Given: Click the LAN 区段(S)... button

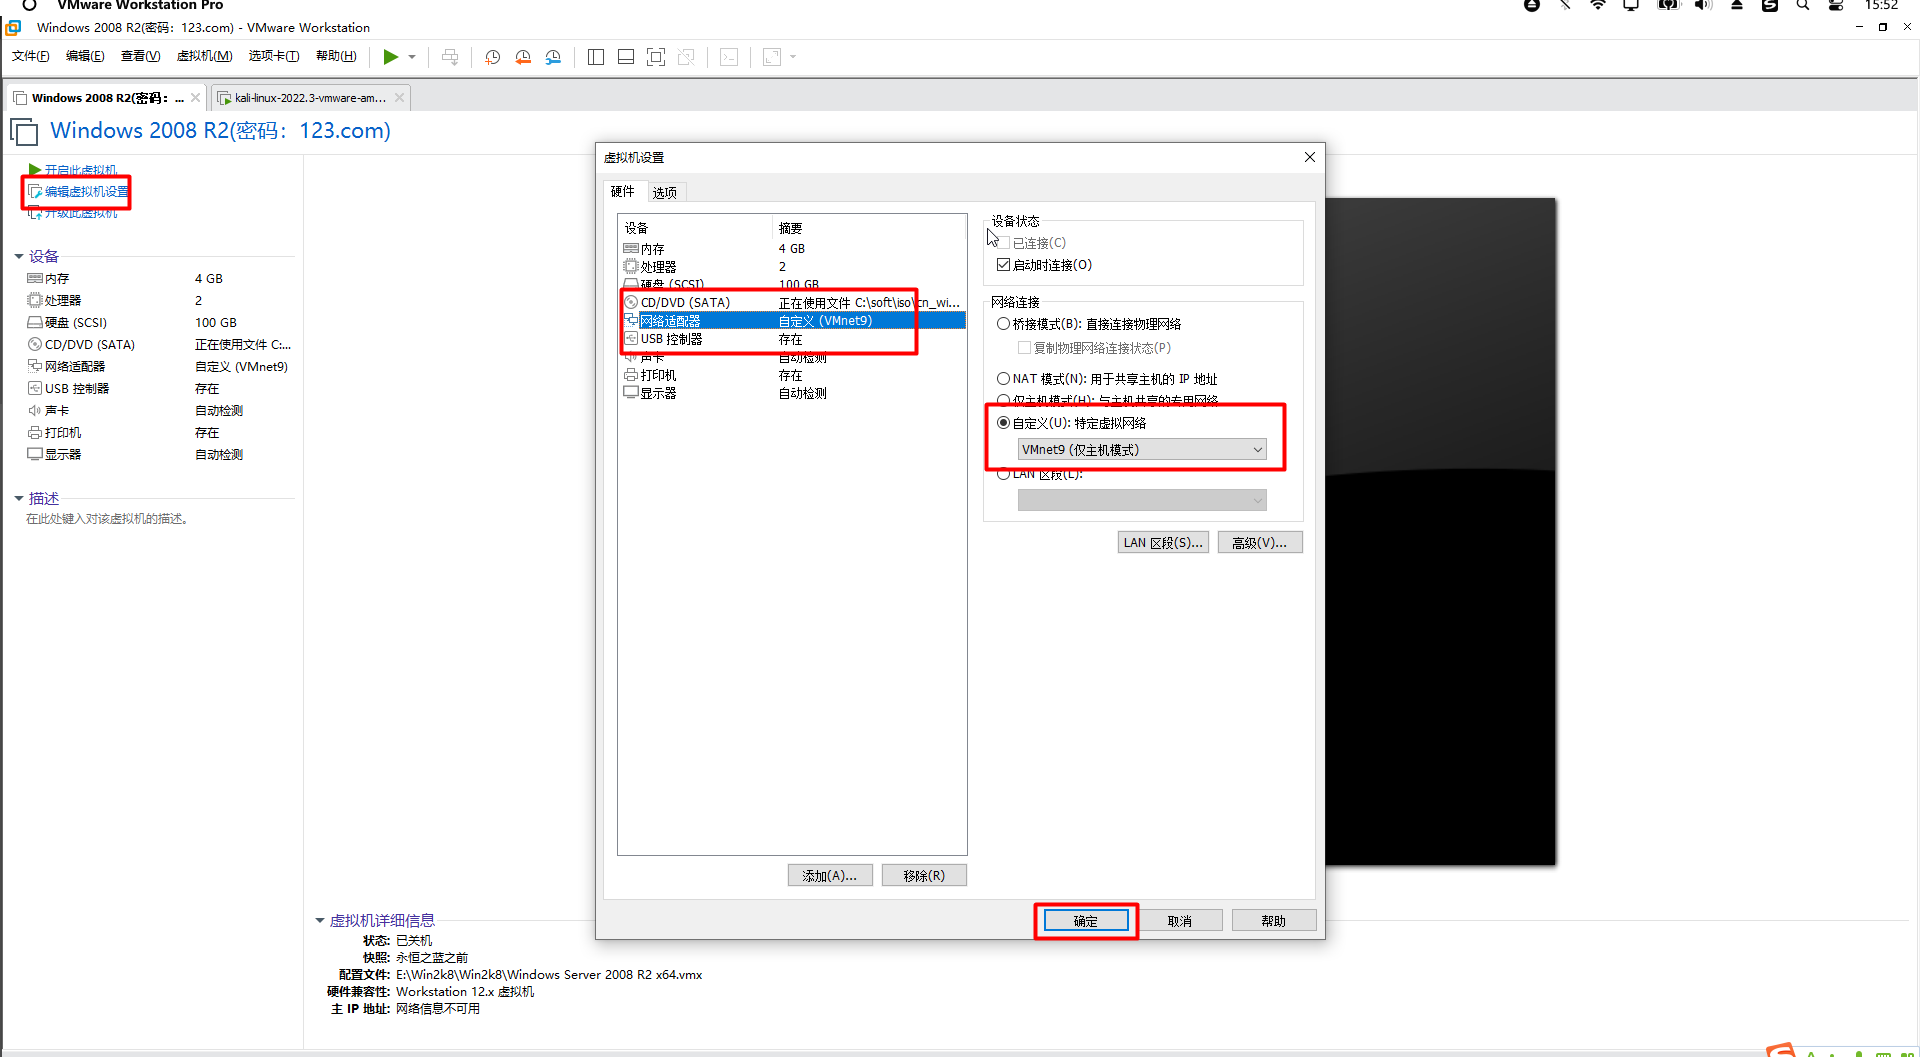Looking at the screenshot, I should [x=1163, y=543].
